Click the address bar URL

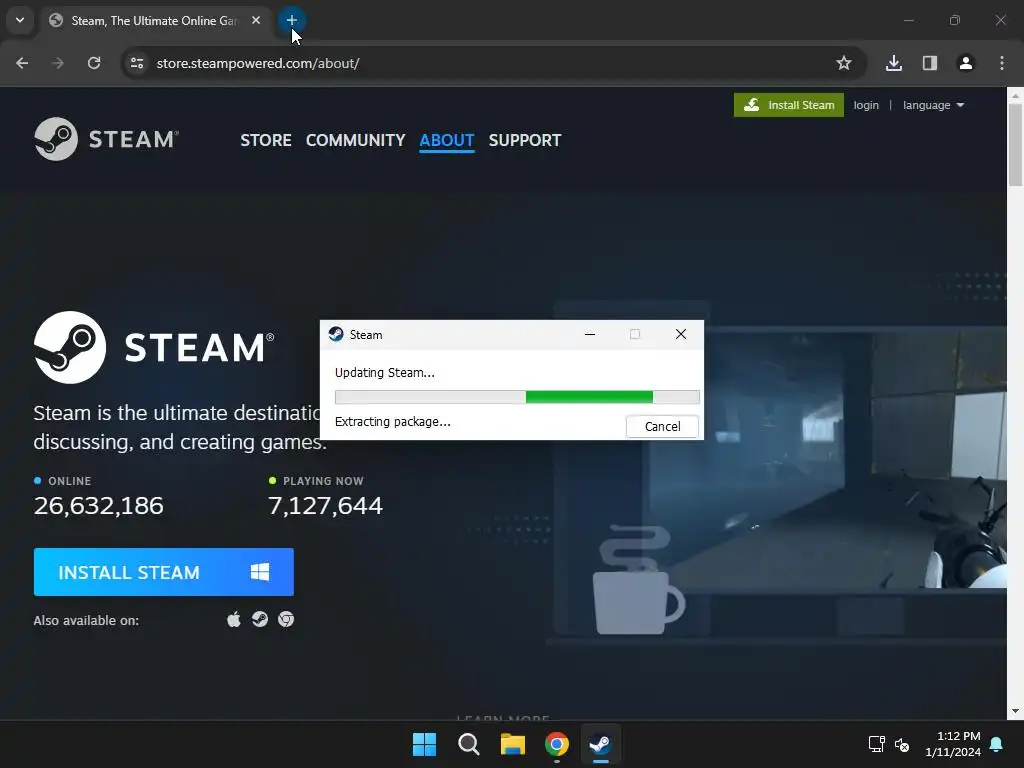pos(258,63)
